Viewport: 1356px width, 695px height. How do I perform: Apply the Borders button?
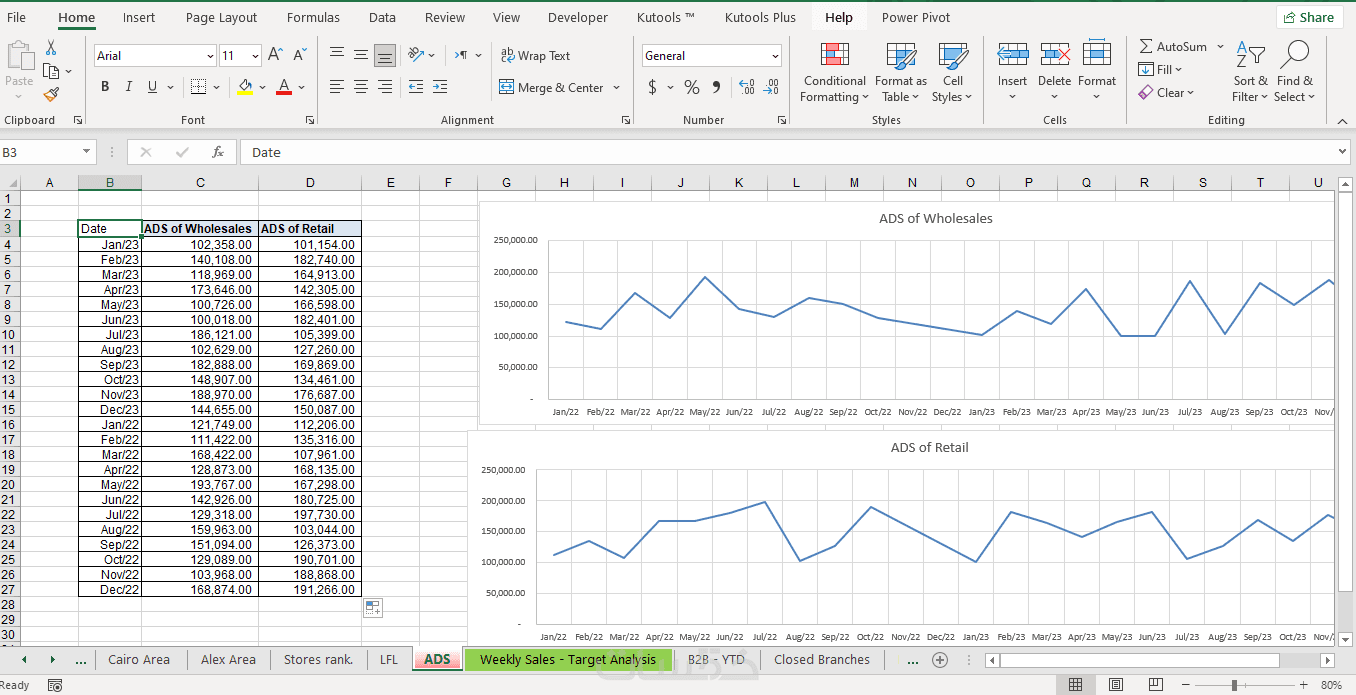tap(198, 87)
